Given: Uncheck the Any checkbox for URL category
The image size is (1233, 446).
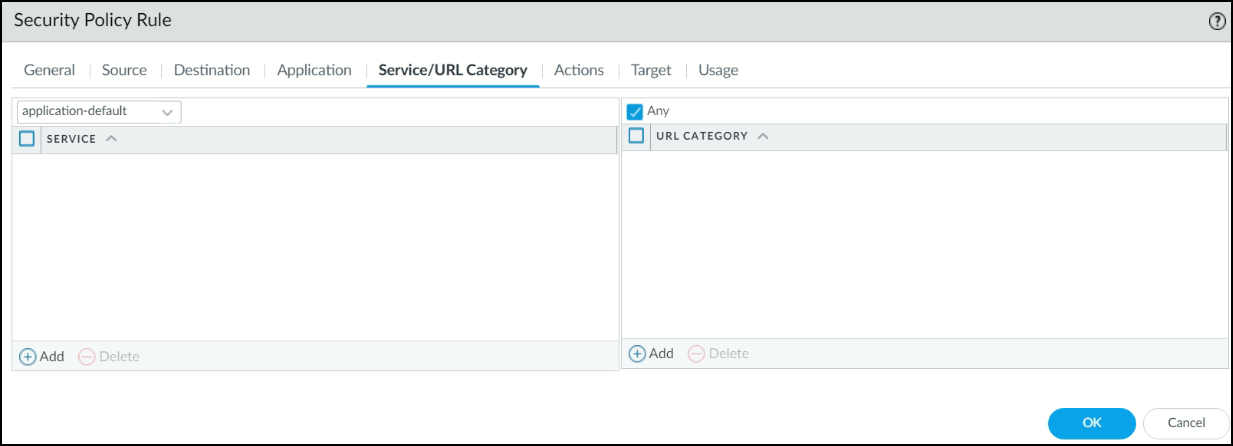Looking at the screenshot, I should pos(634,111).
